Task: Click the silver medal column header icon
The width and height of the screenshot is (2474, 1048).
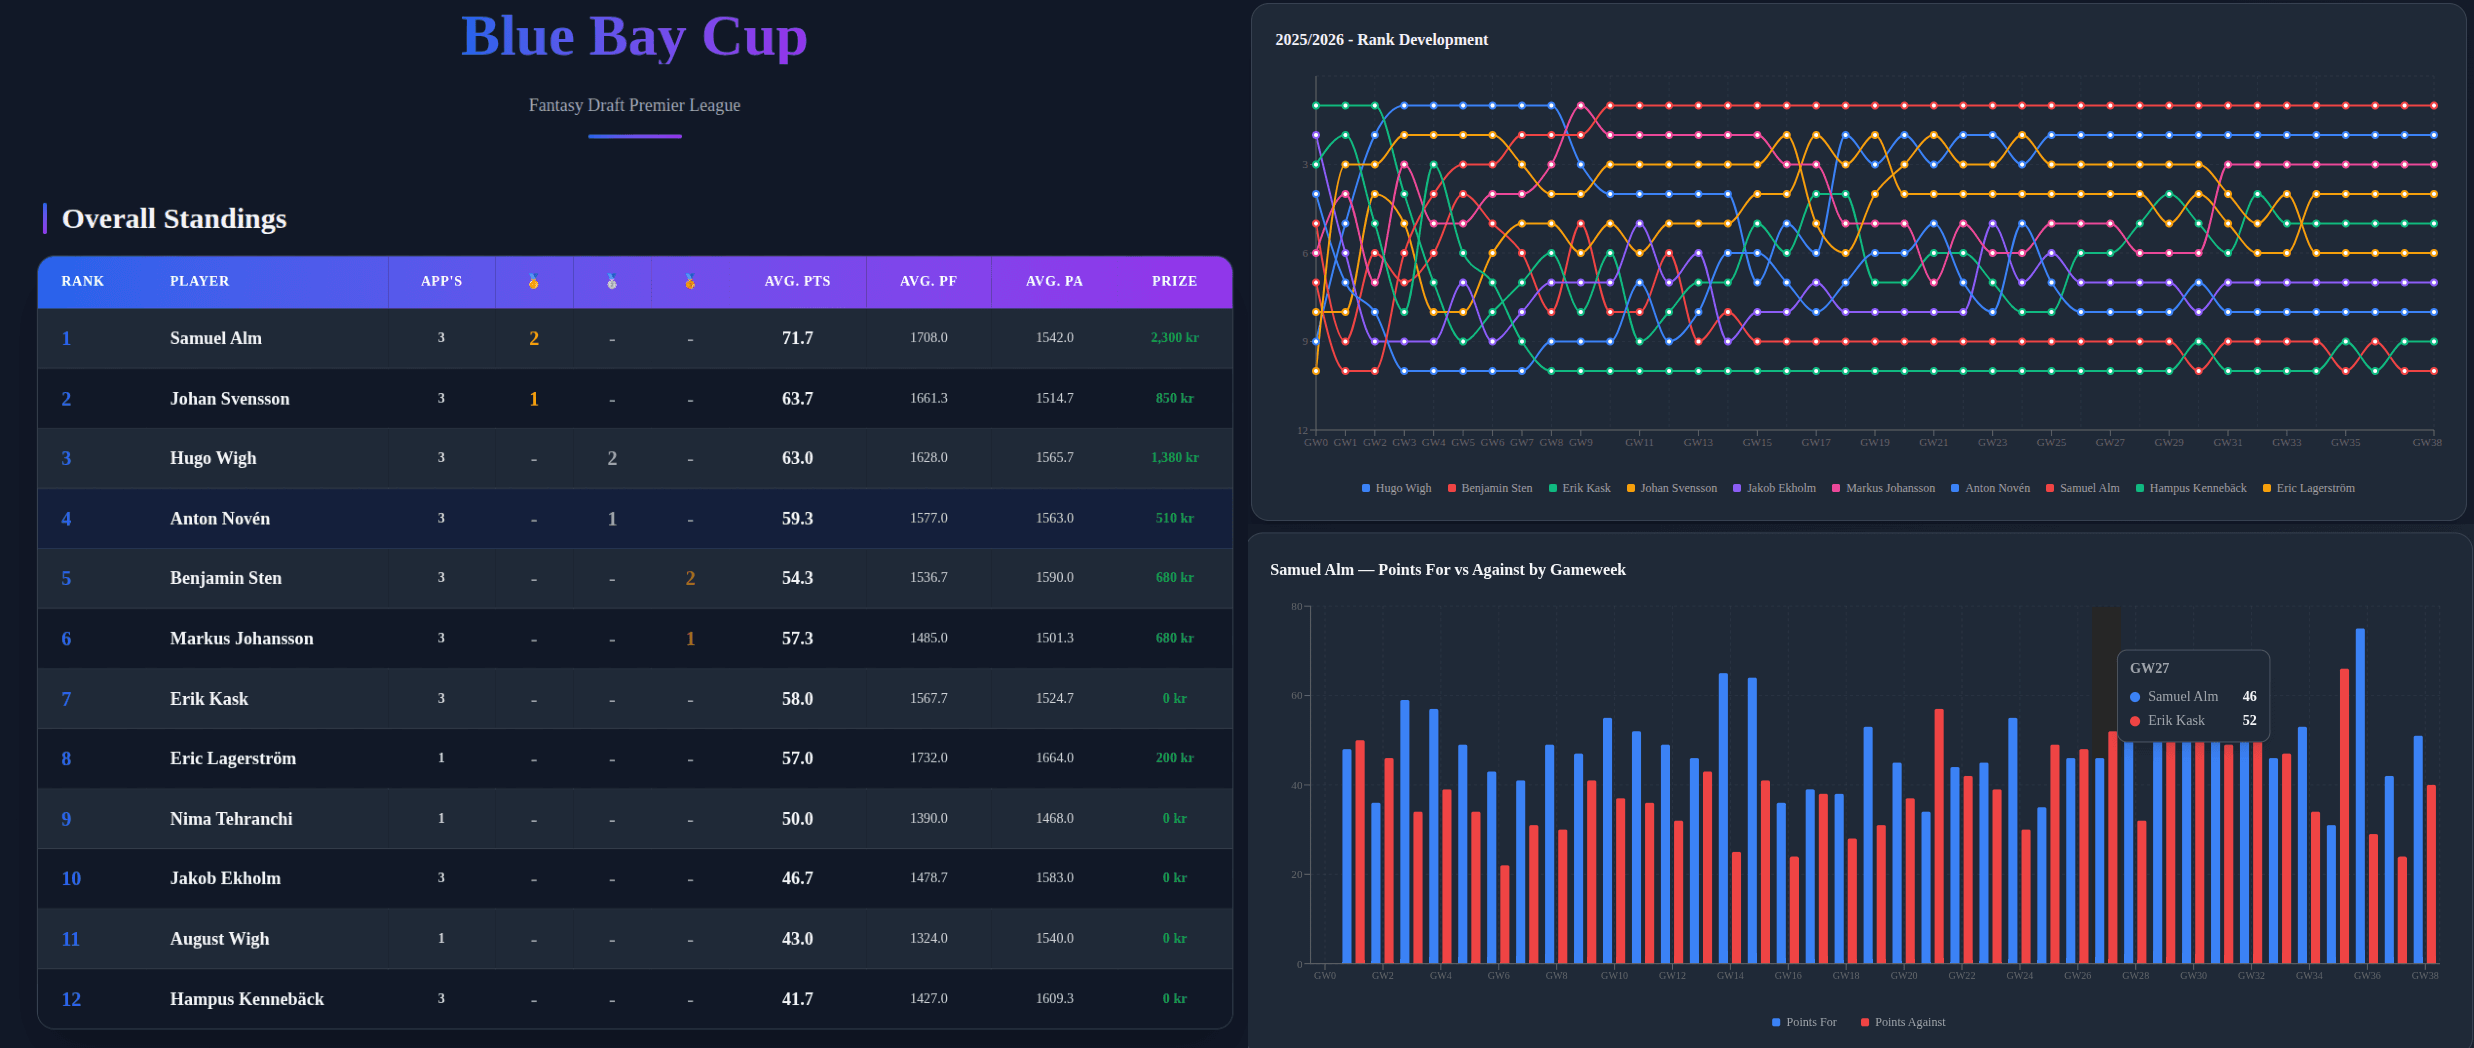Action: coord(612,282)
